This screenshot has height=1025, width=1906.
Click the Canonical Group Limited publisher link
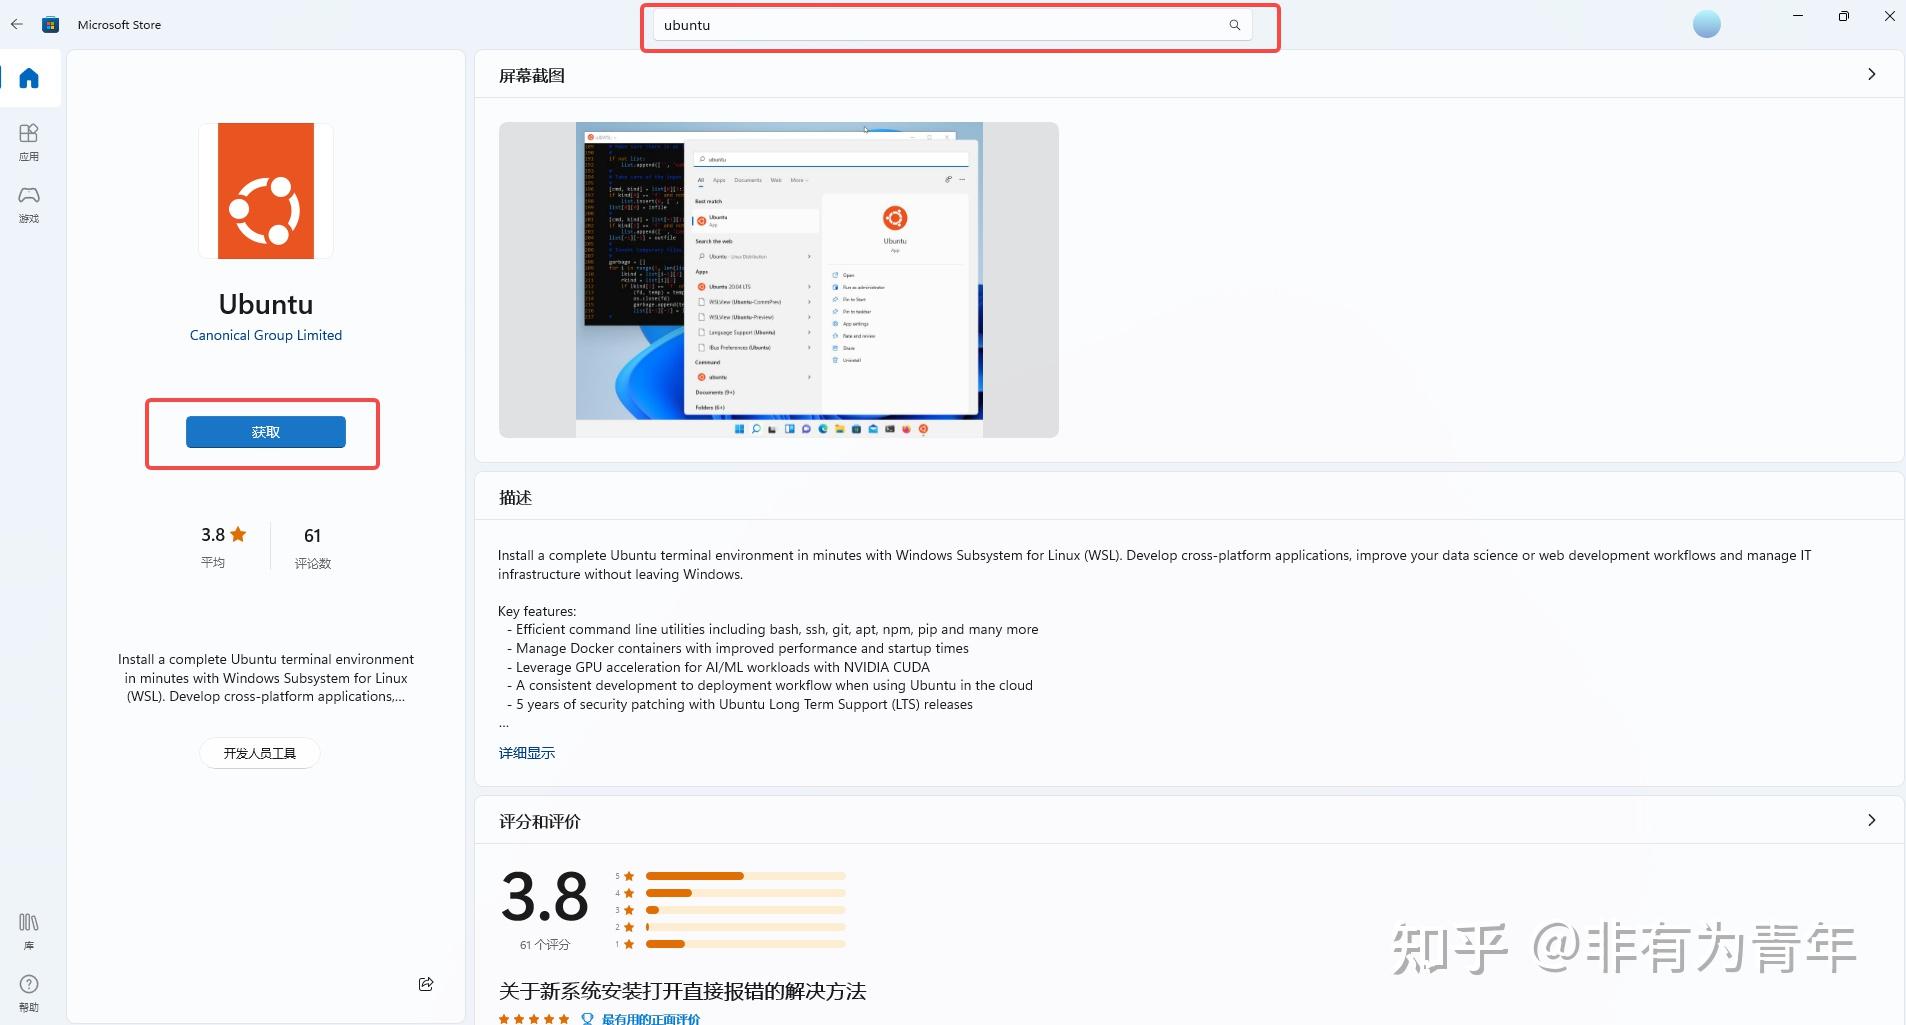click(265, 335)
